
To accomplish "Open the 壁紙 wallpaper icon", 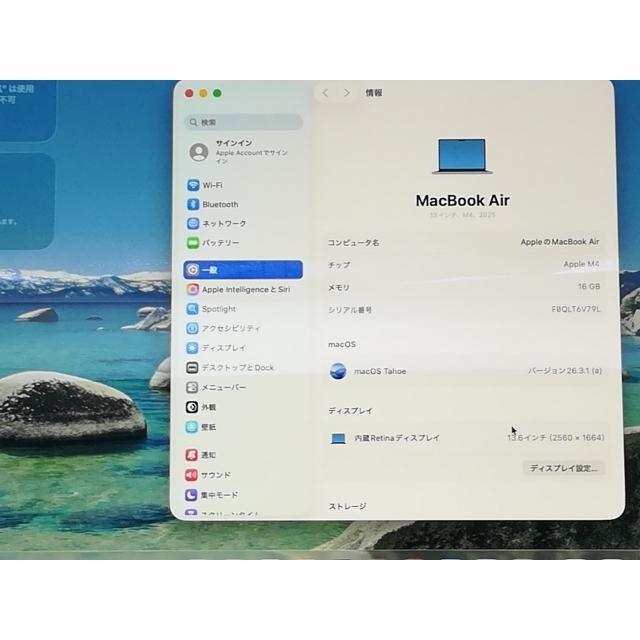I will coord(192,427).
